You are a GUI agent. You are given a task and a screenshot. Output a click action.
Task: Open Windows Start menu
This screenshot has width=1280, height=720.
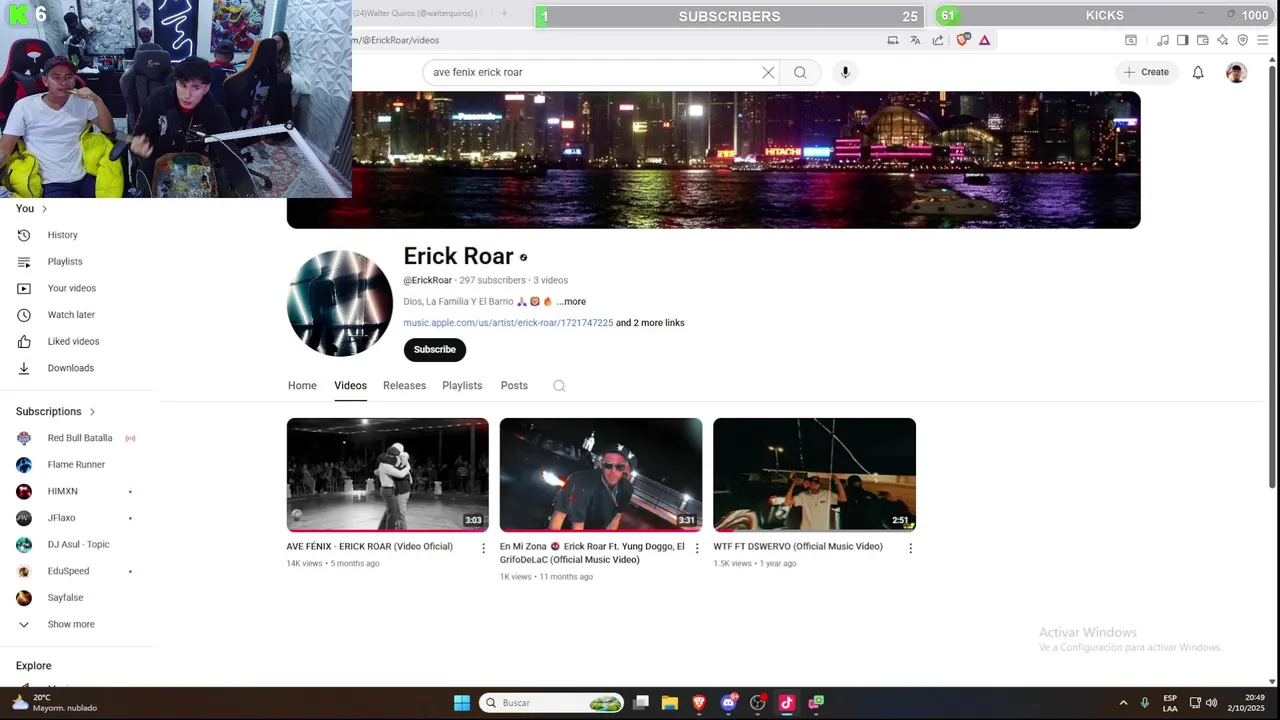point(462,703)
